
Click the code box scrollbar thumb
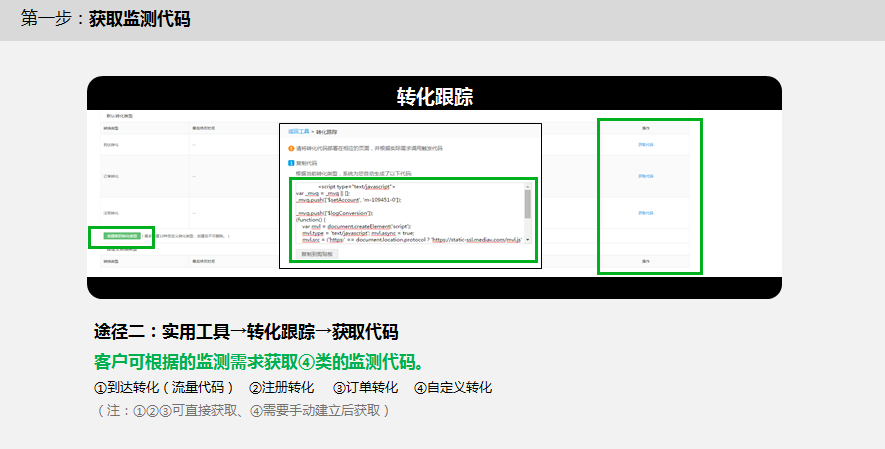click(528, 203)
